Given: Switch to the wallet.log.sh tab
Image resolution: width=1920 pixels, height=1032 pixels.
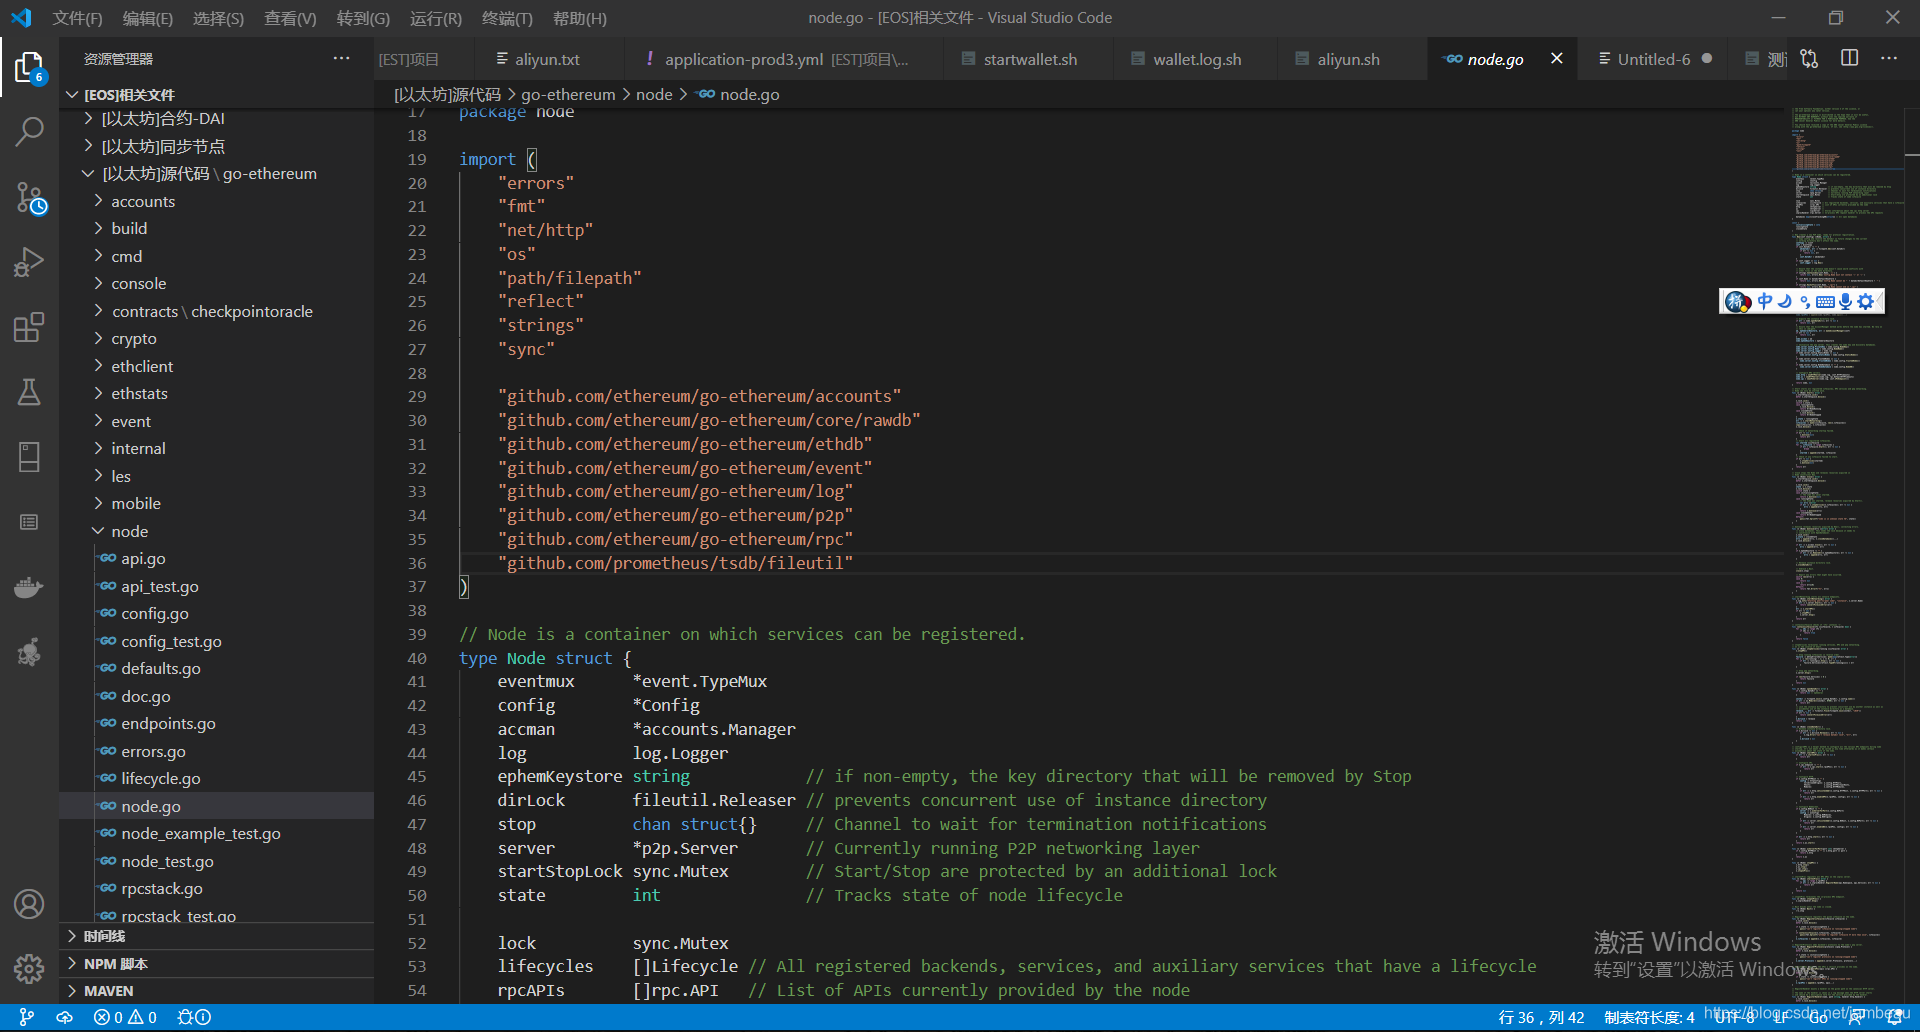Looking at the screenshot, I should coord(1197,59).
